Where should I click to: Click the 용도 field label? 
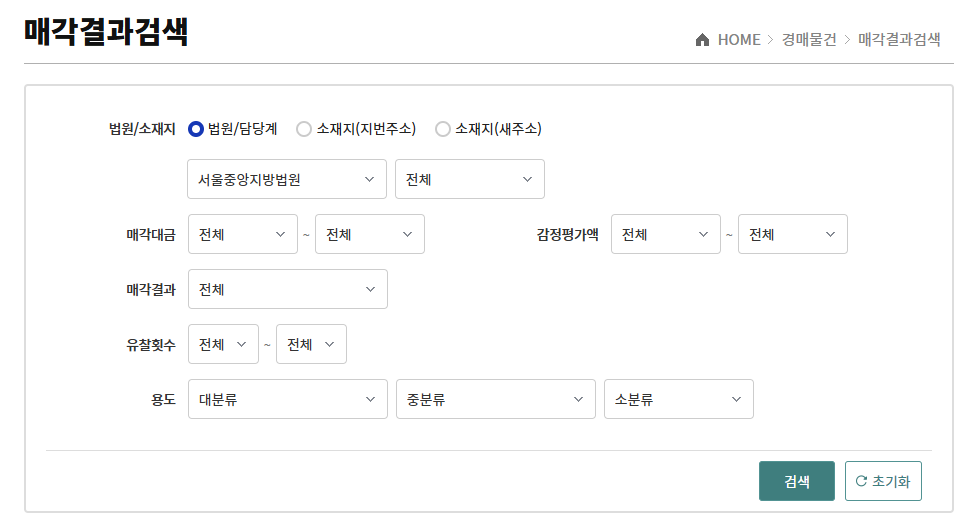click(163, 400)
